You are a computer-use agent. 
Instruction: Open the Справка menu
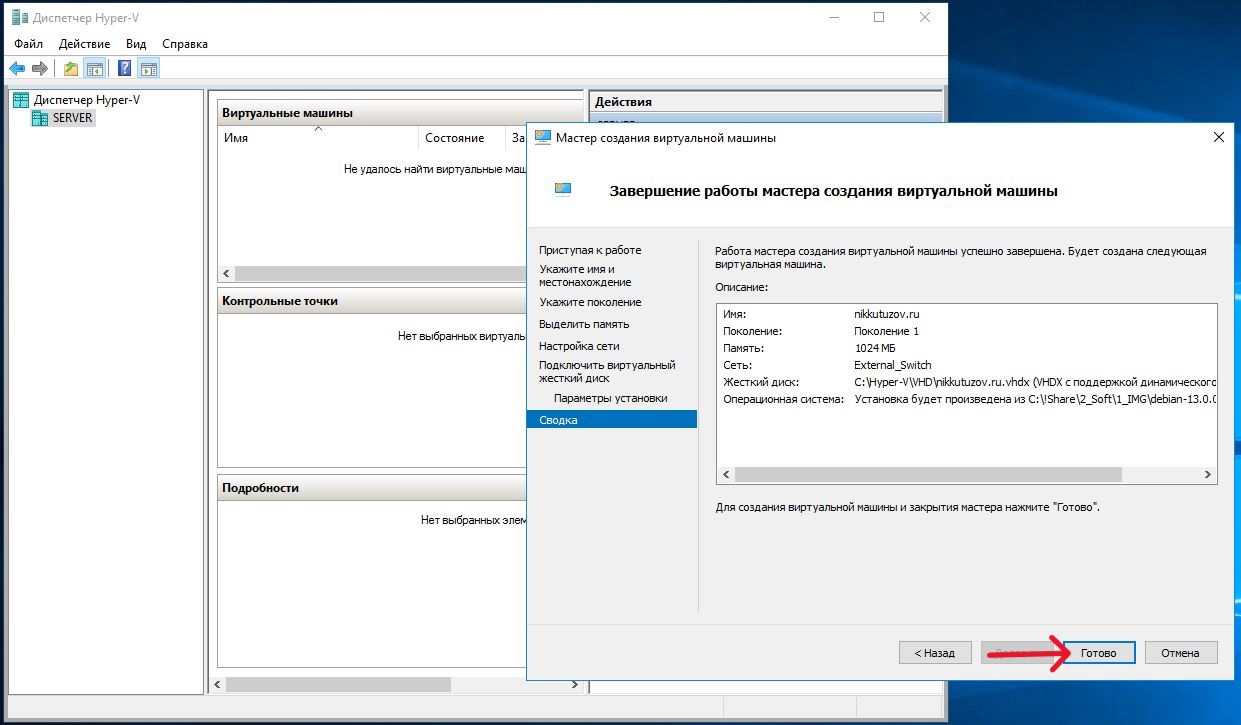tap(184, 44)
